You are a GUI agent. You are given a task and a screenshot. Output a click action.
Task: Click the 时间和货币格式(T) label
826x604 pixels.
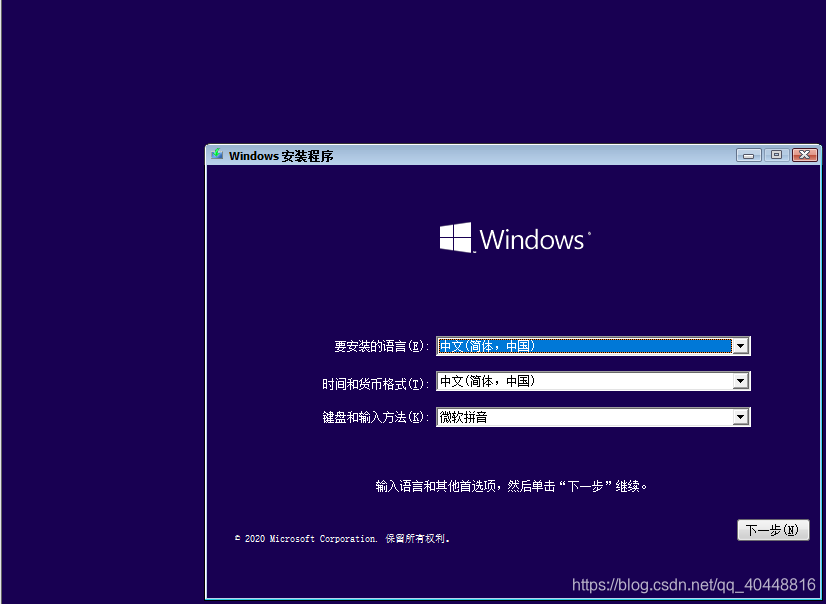coord(376,384)
